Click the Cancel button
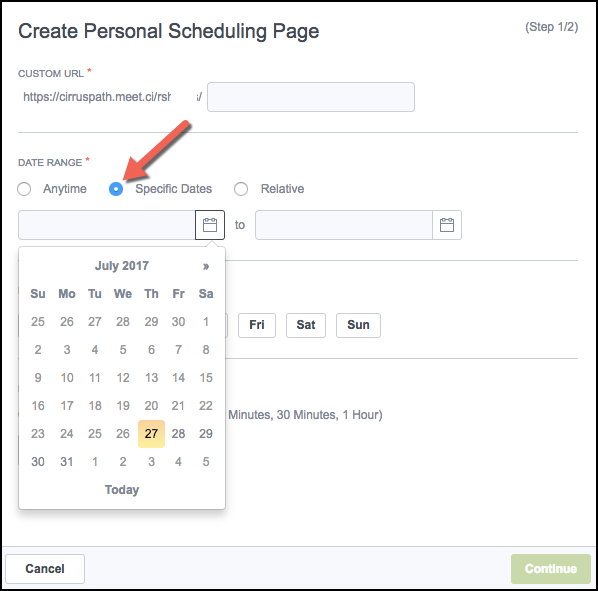 [x=45, y=569]
